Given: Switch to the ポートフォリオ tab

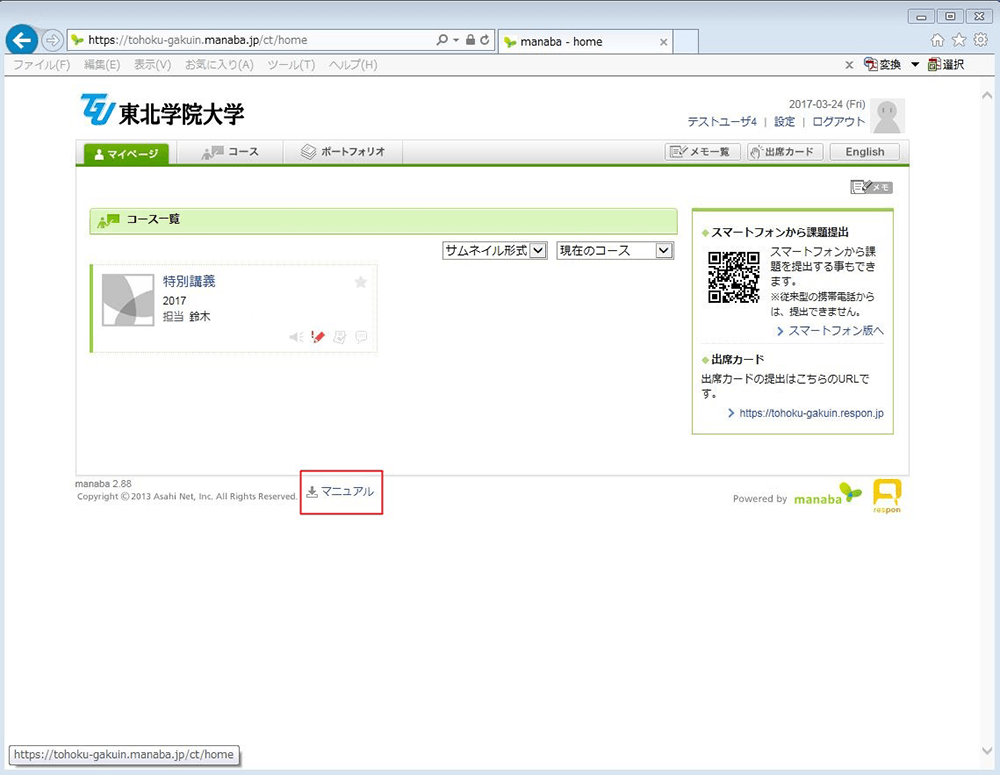Looking at the screenshot, I should tap(343, 152).
